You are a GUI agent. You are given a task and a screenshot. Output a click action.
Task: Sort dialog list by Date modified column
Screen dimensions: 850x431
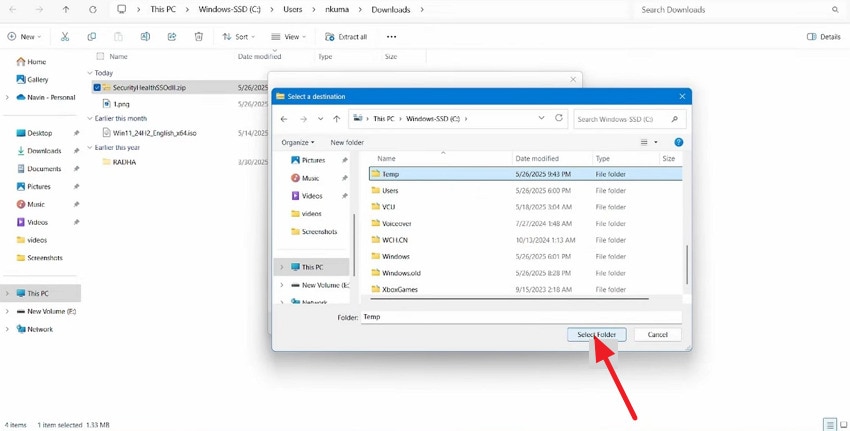click(x=552, y=159)
